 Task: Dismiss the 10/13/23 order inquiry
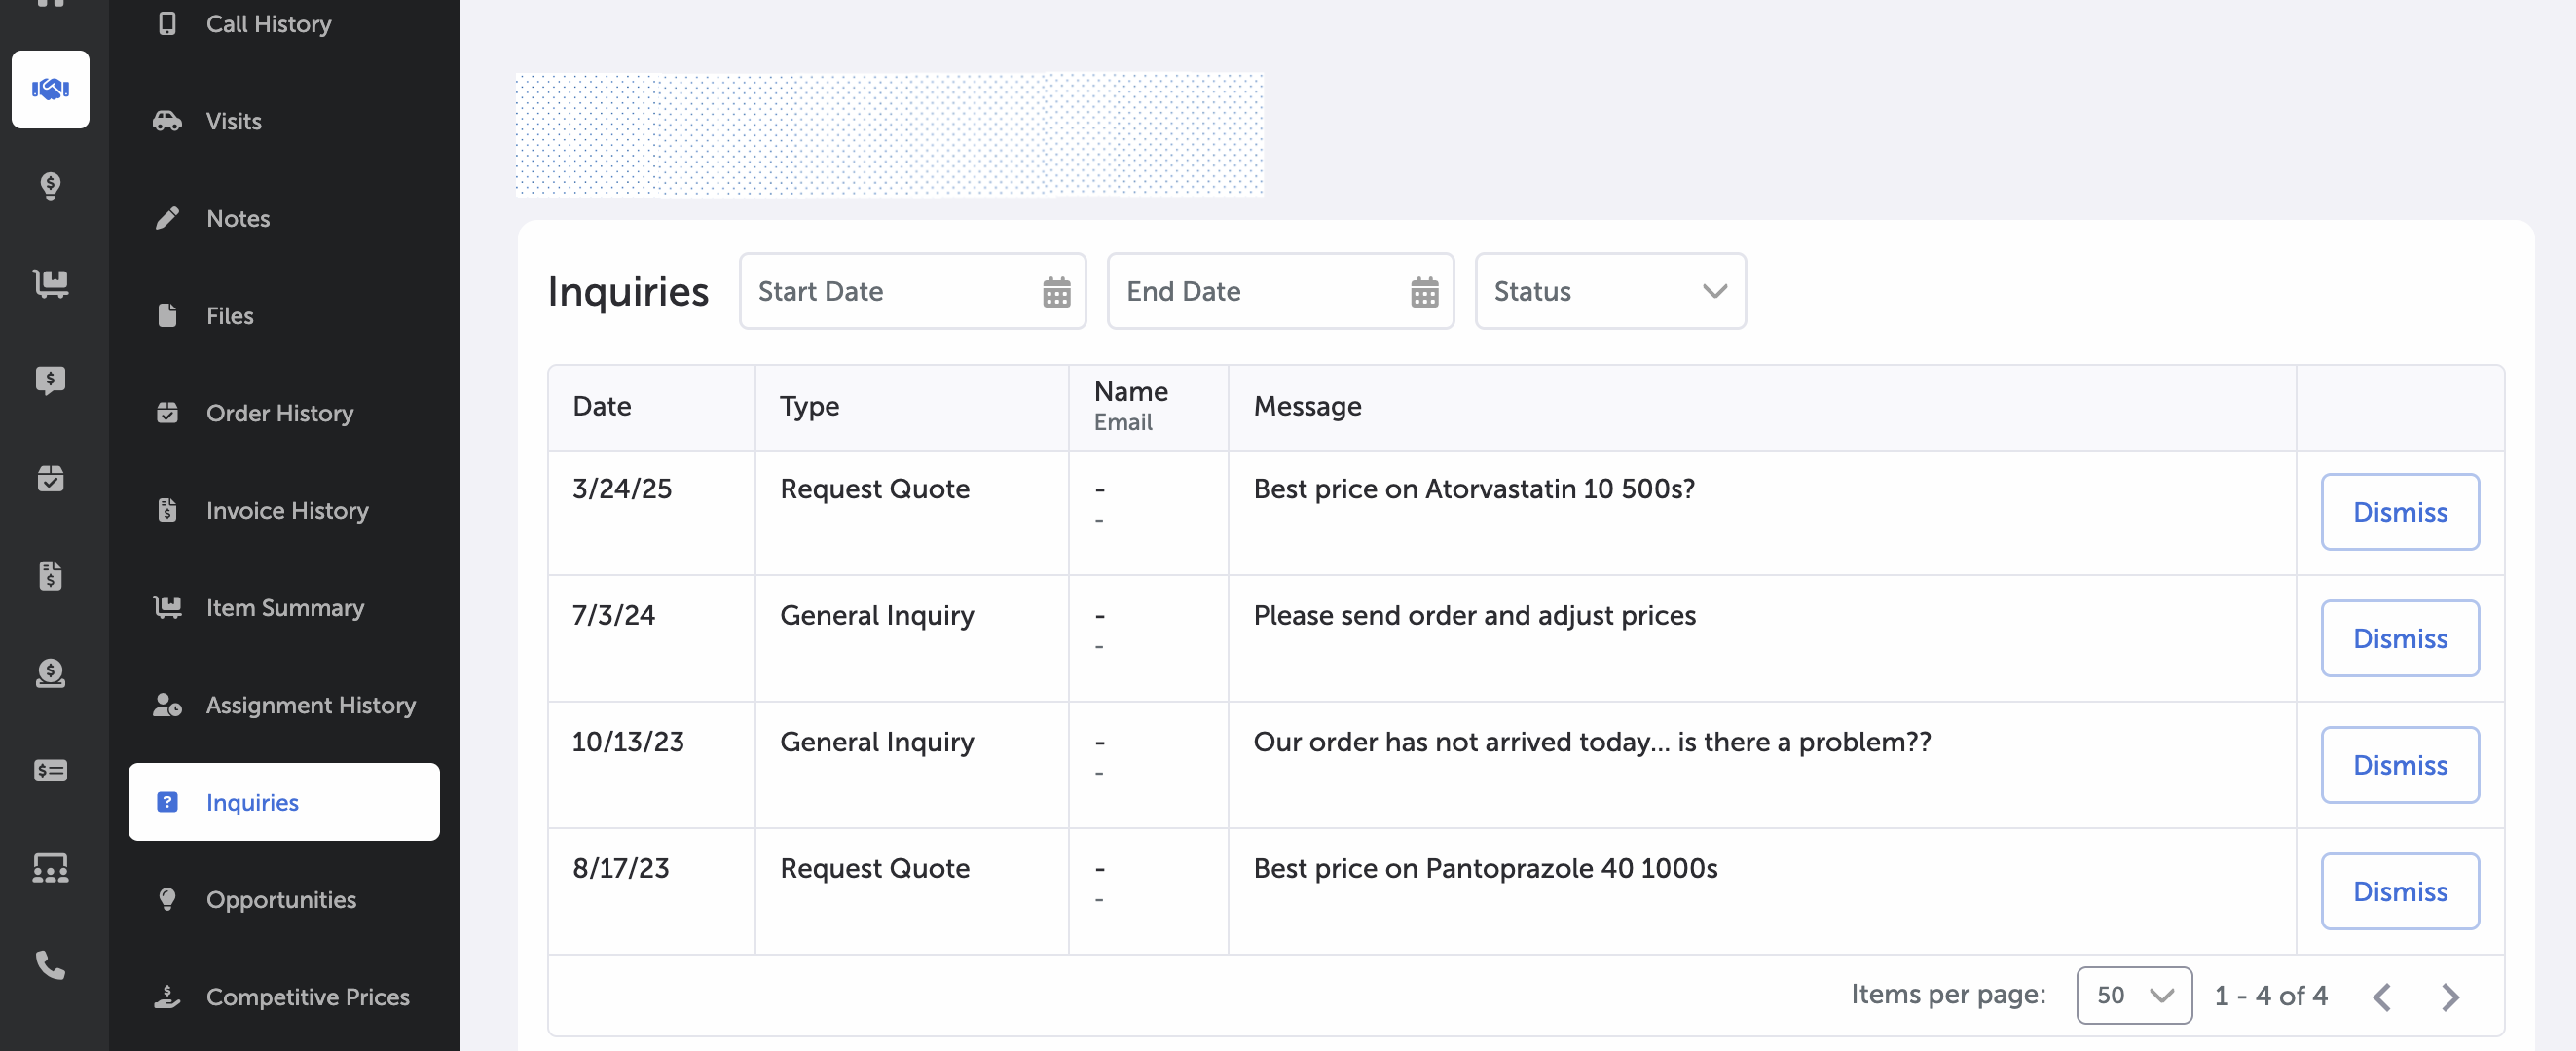pyautogui.click(x=2399, y=765)
